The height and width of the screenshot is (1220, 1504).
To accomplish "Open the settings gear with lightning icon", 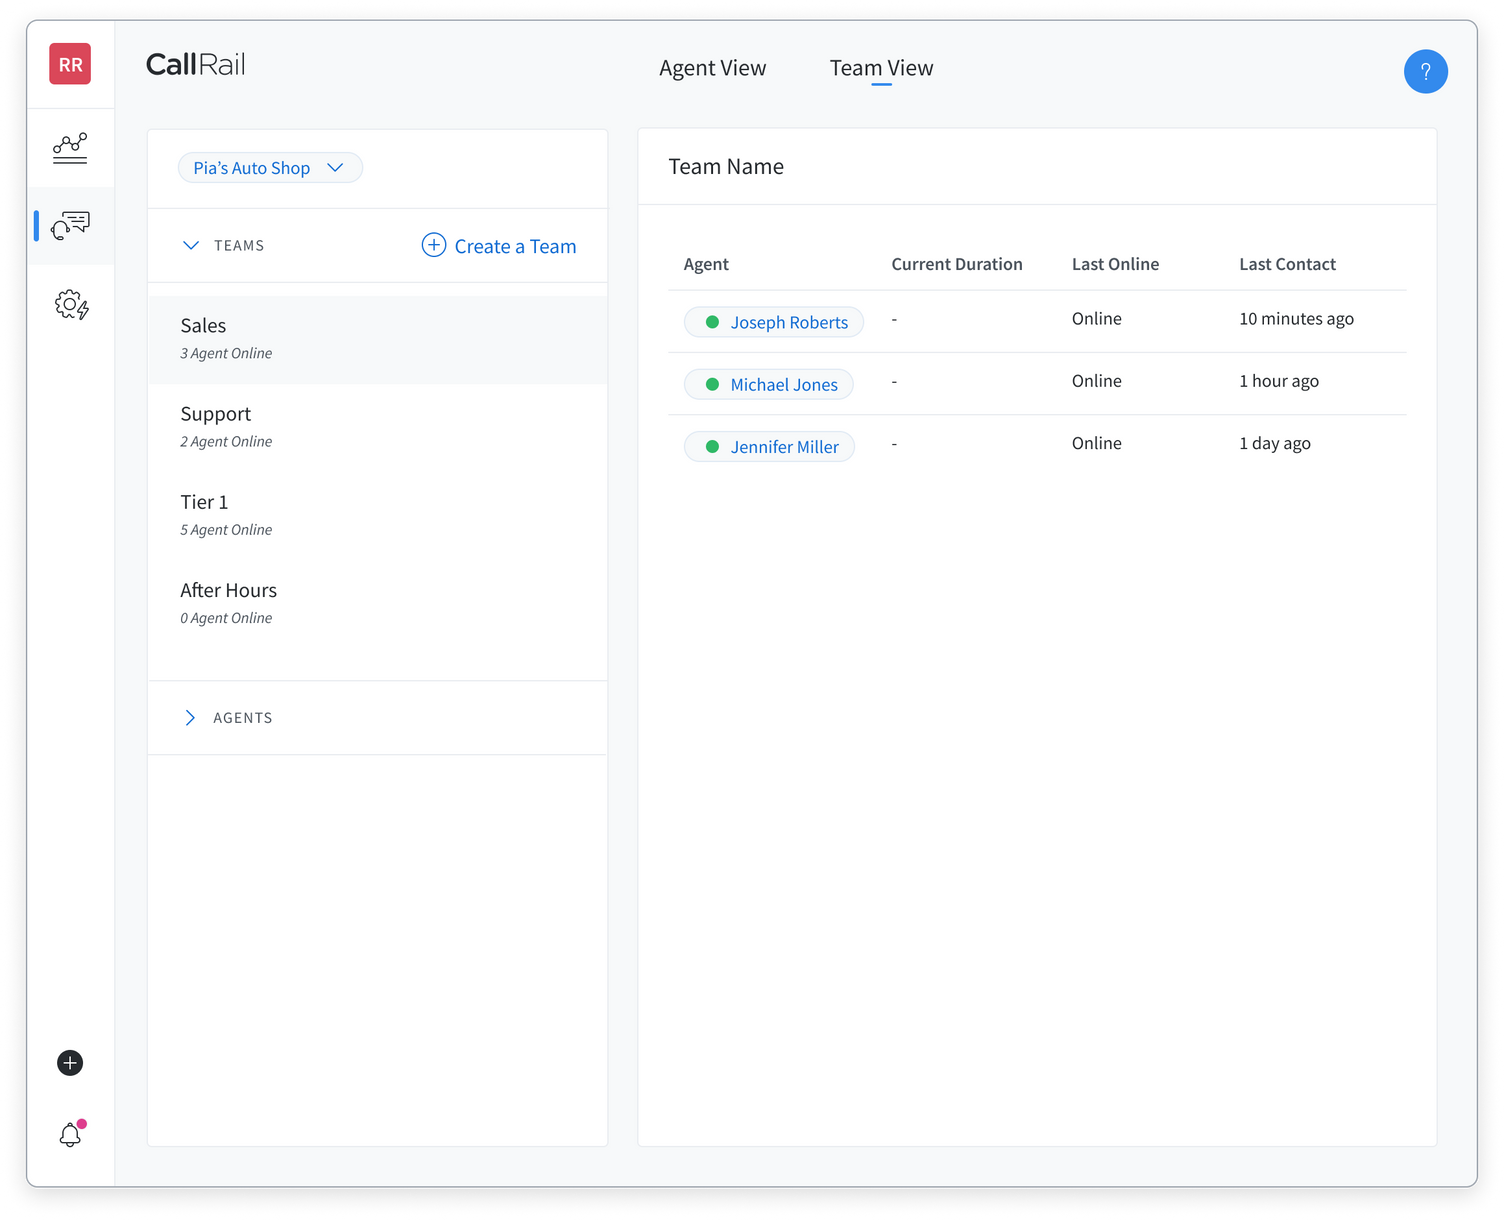I will point(71,305).
